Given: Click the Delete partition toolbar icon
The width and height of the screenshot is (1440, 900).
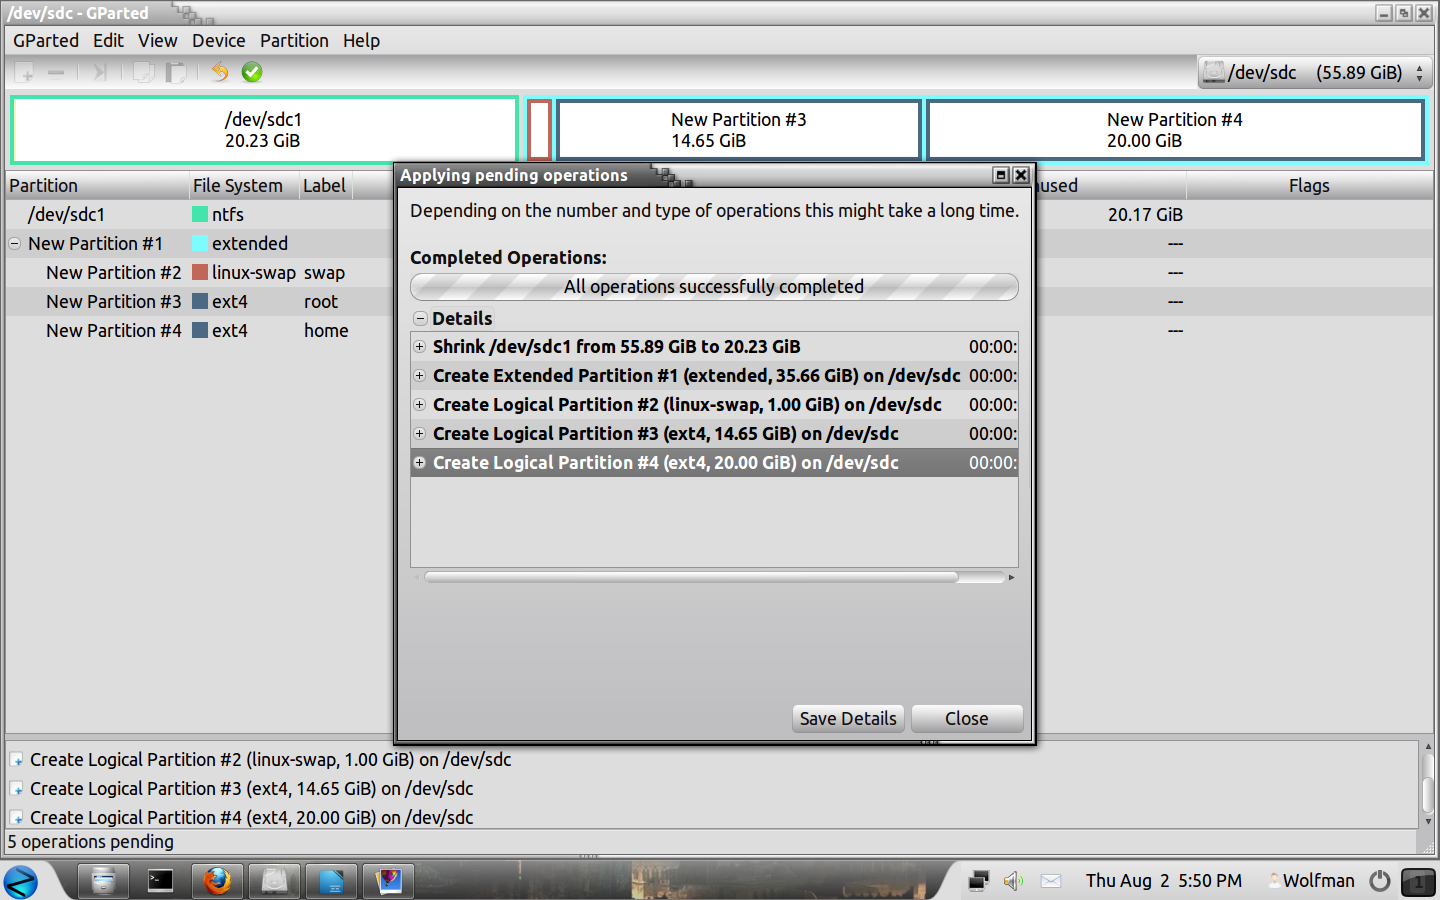Looking at the screenshot, I should click(56, 72).
